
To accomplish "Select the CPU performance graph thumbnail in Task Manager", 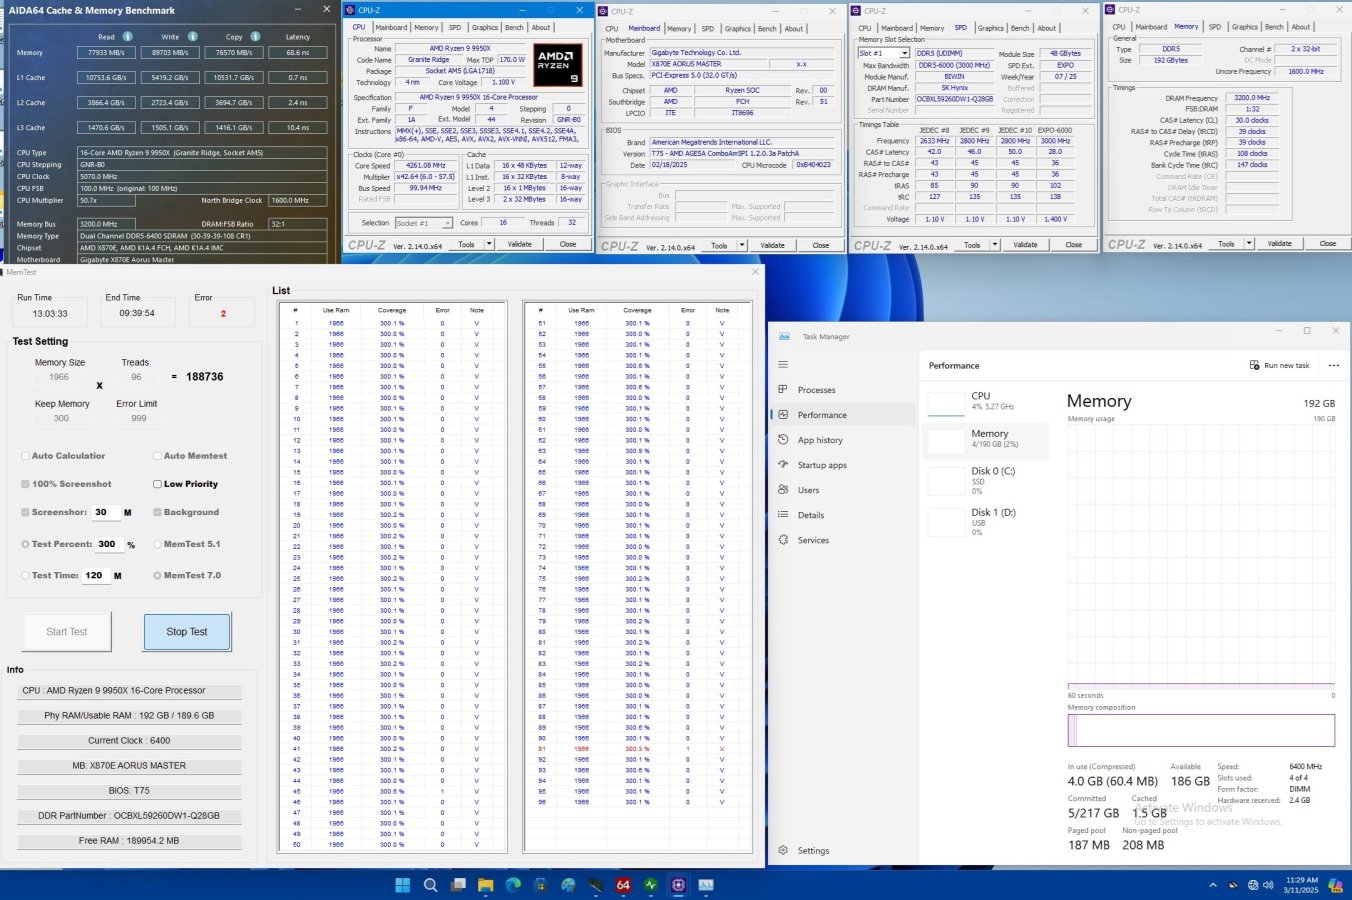I will click(x=946, y=404).
